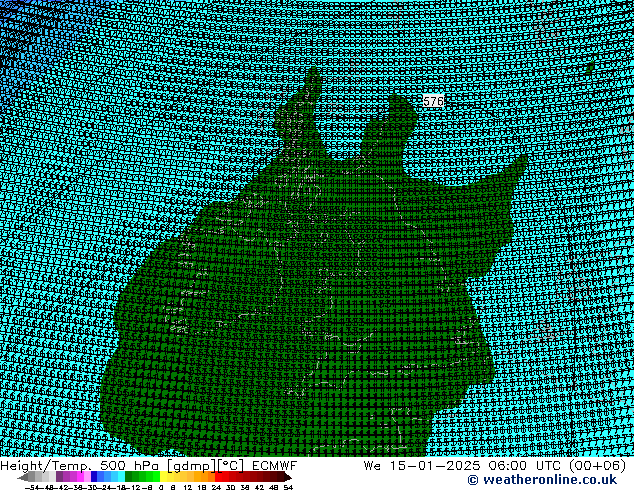This screenshot has width=634, height=490.
Task: Select the orange legend swatch
Action: pyautogui.click(x=198, y=478)
